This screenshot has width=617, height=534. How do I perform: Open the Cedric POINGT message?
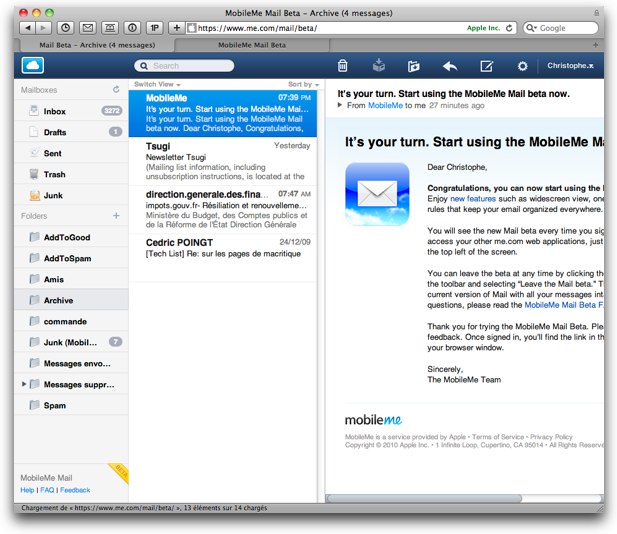(223, 258)
